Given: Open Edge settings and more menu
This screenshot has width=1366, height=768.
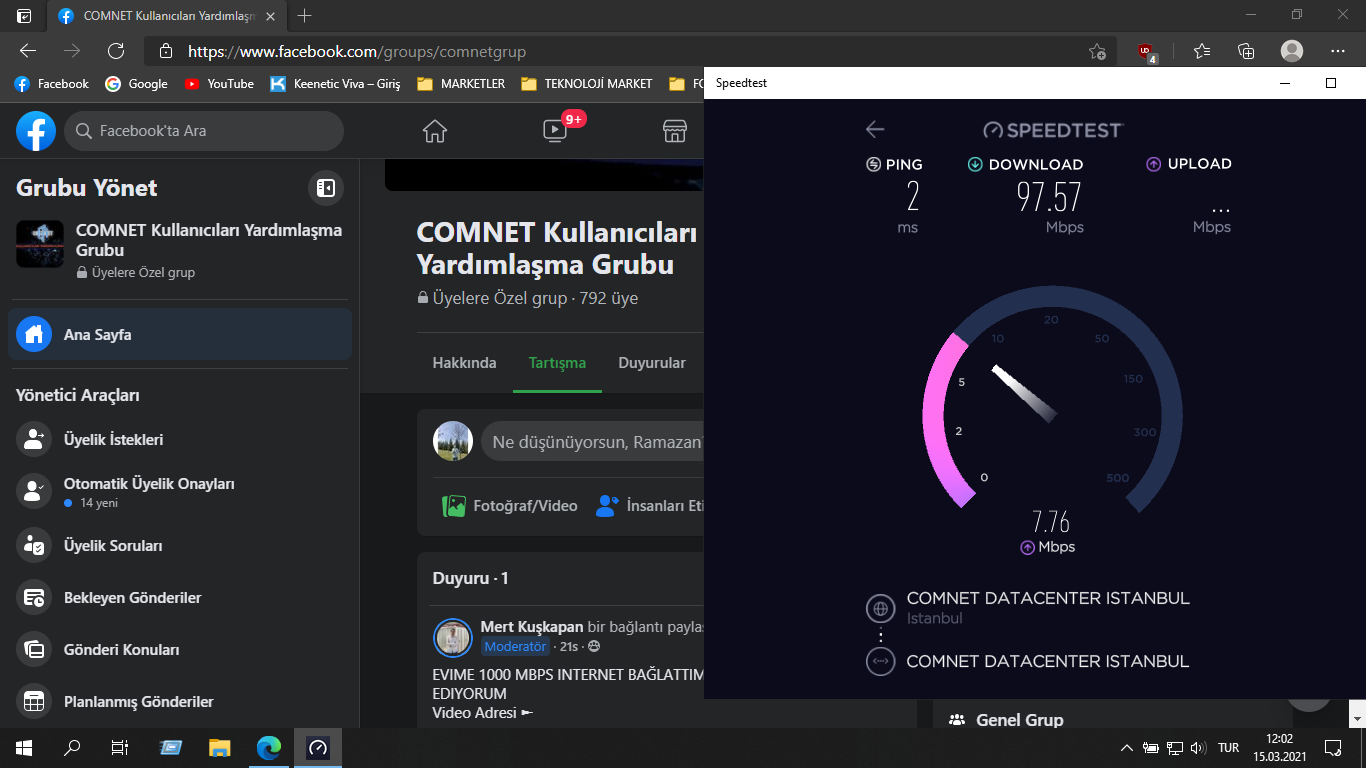Looking at the screenshot, I should 1338,51.
